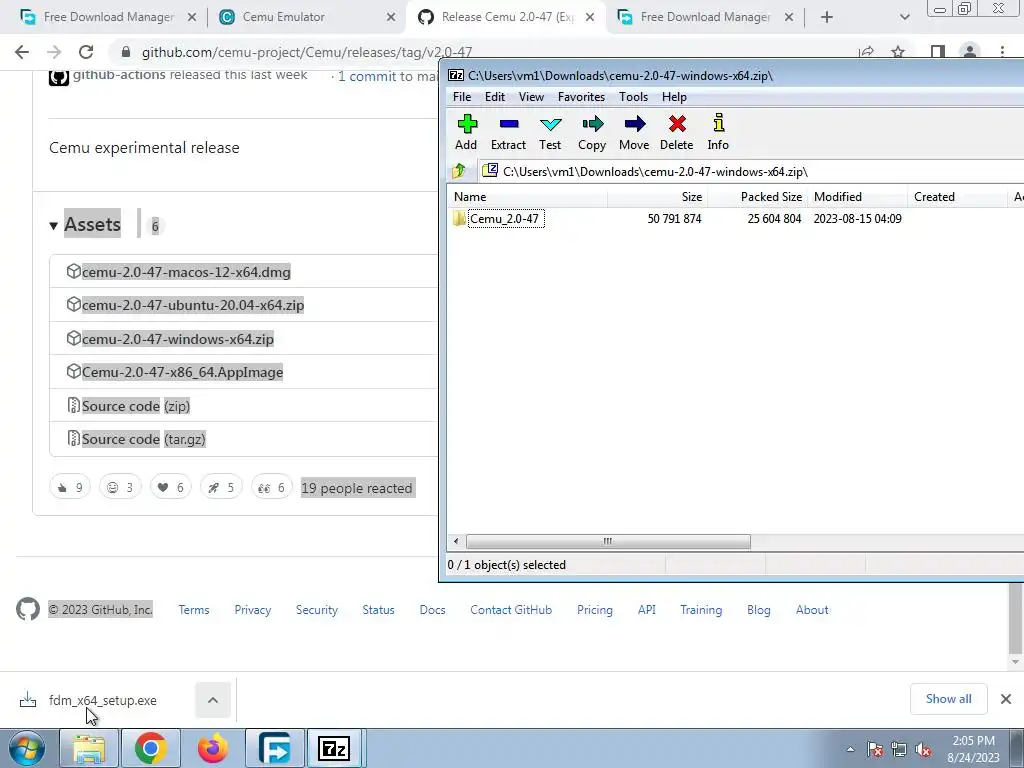Open a new browser tab
Viewport: 1024px width, 768px height.
[x=827, y=17]
